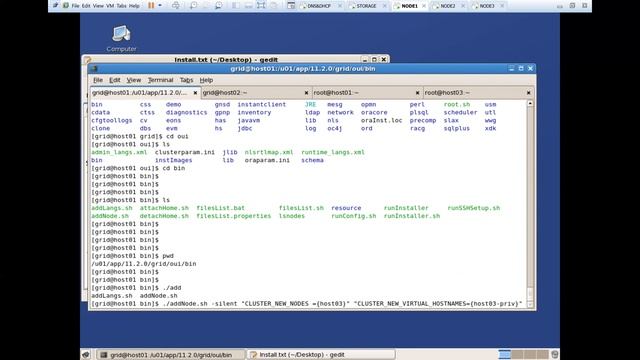Open the Computer desktop icon
This screenshot has width=640, height=360.
pyautogui.click(x=121, y=39)
